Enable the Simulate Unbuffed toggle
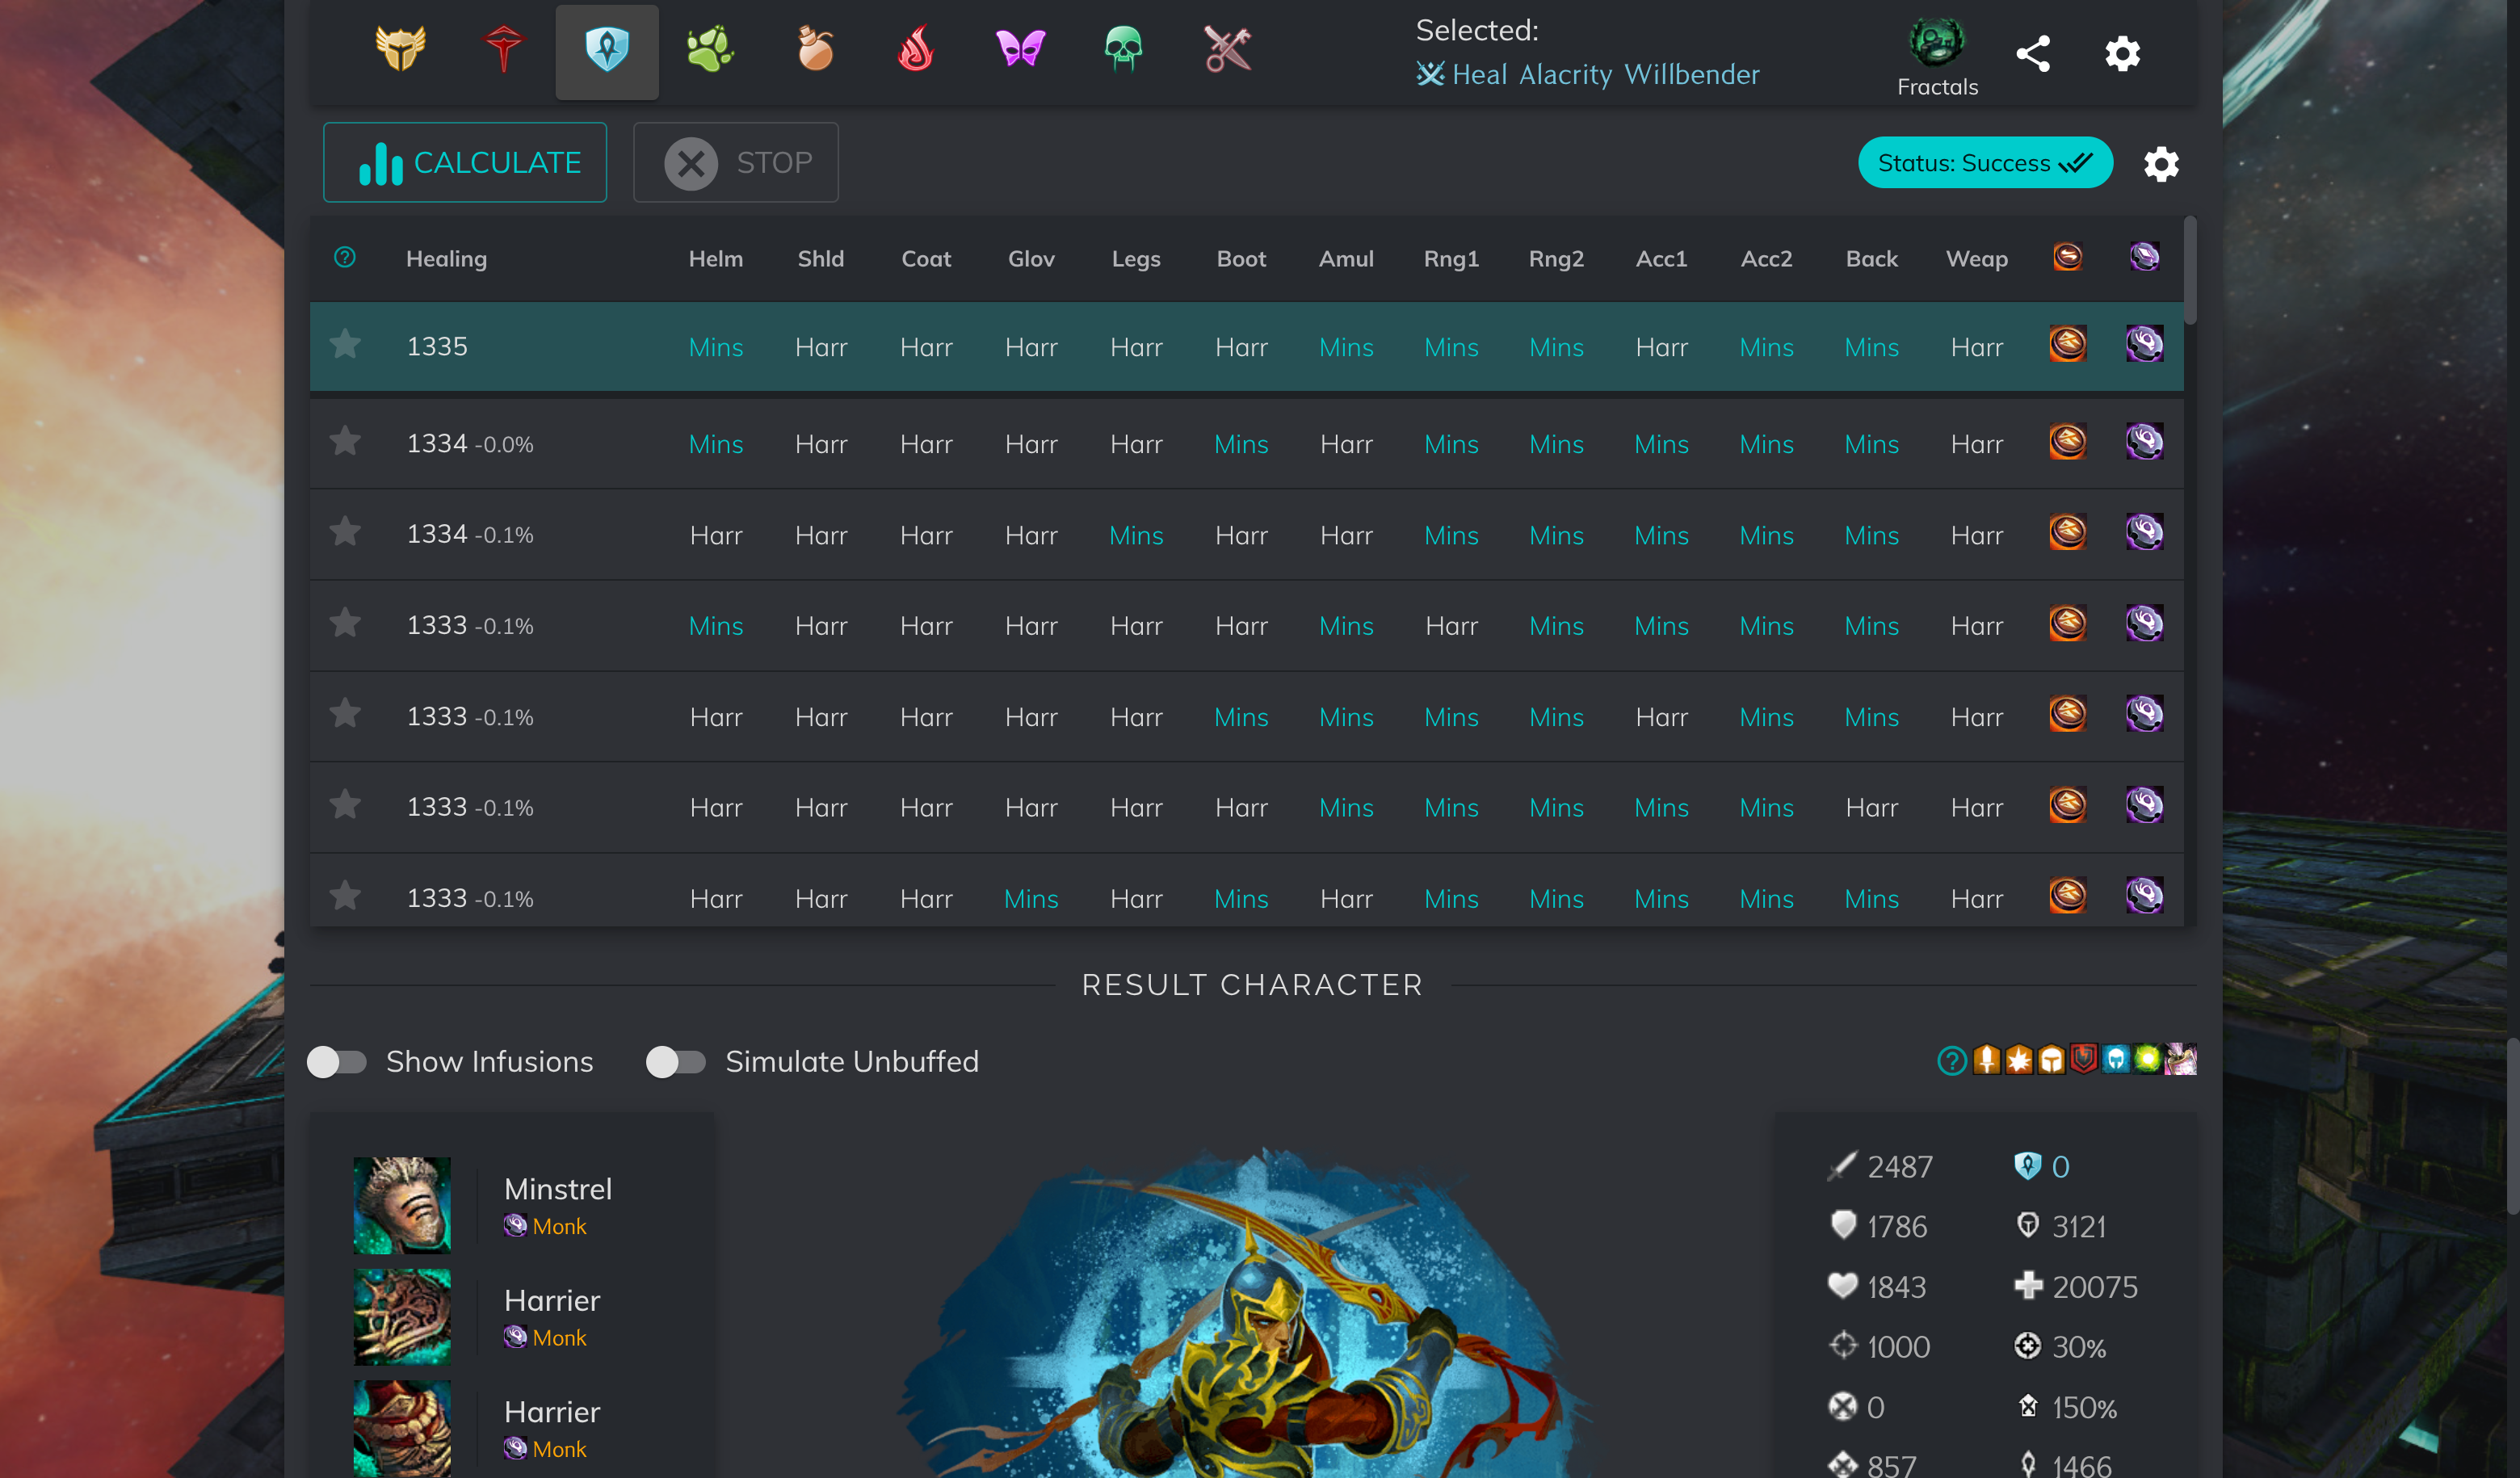The height and width of the screenshot is (1478, 2520). [676, 1062]
